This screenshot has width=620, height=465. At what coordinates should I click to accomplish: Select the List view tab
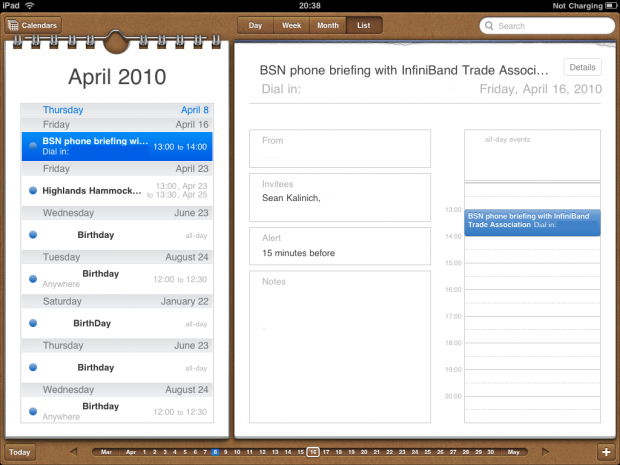tap(364, 25)
